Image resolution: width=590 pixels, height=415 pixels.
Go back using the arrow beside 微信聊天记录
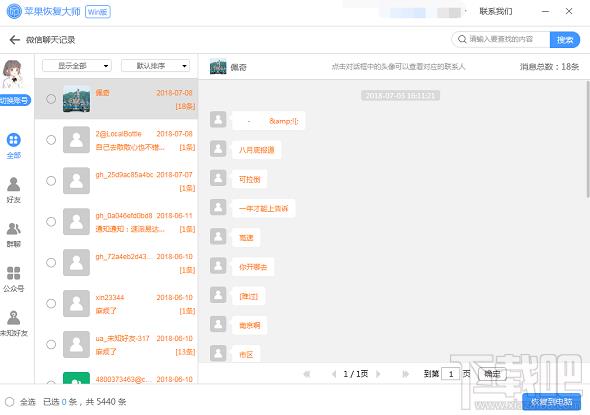(x=15, y=40)
